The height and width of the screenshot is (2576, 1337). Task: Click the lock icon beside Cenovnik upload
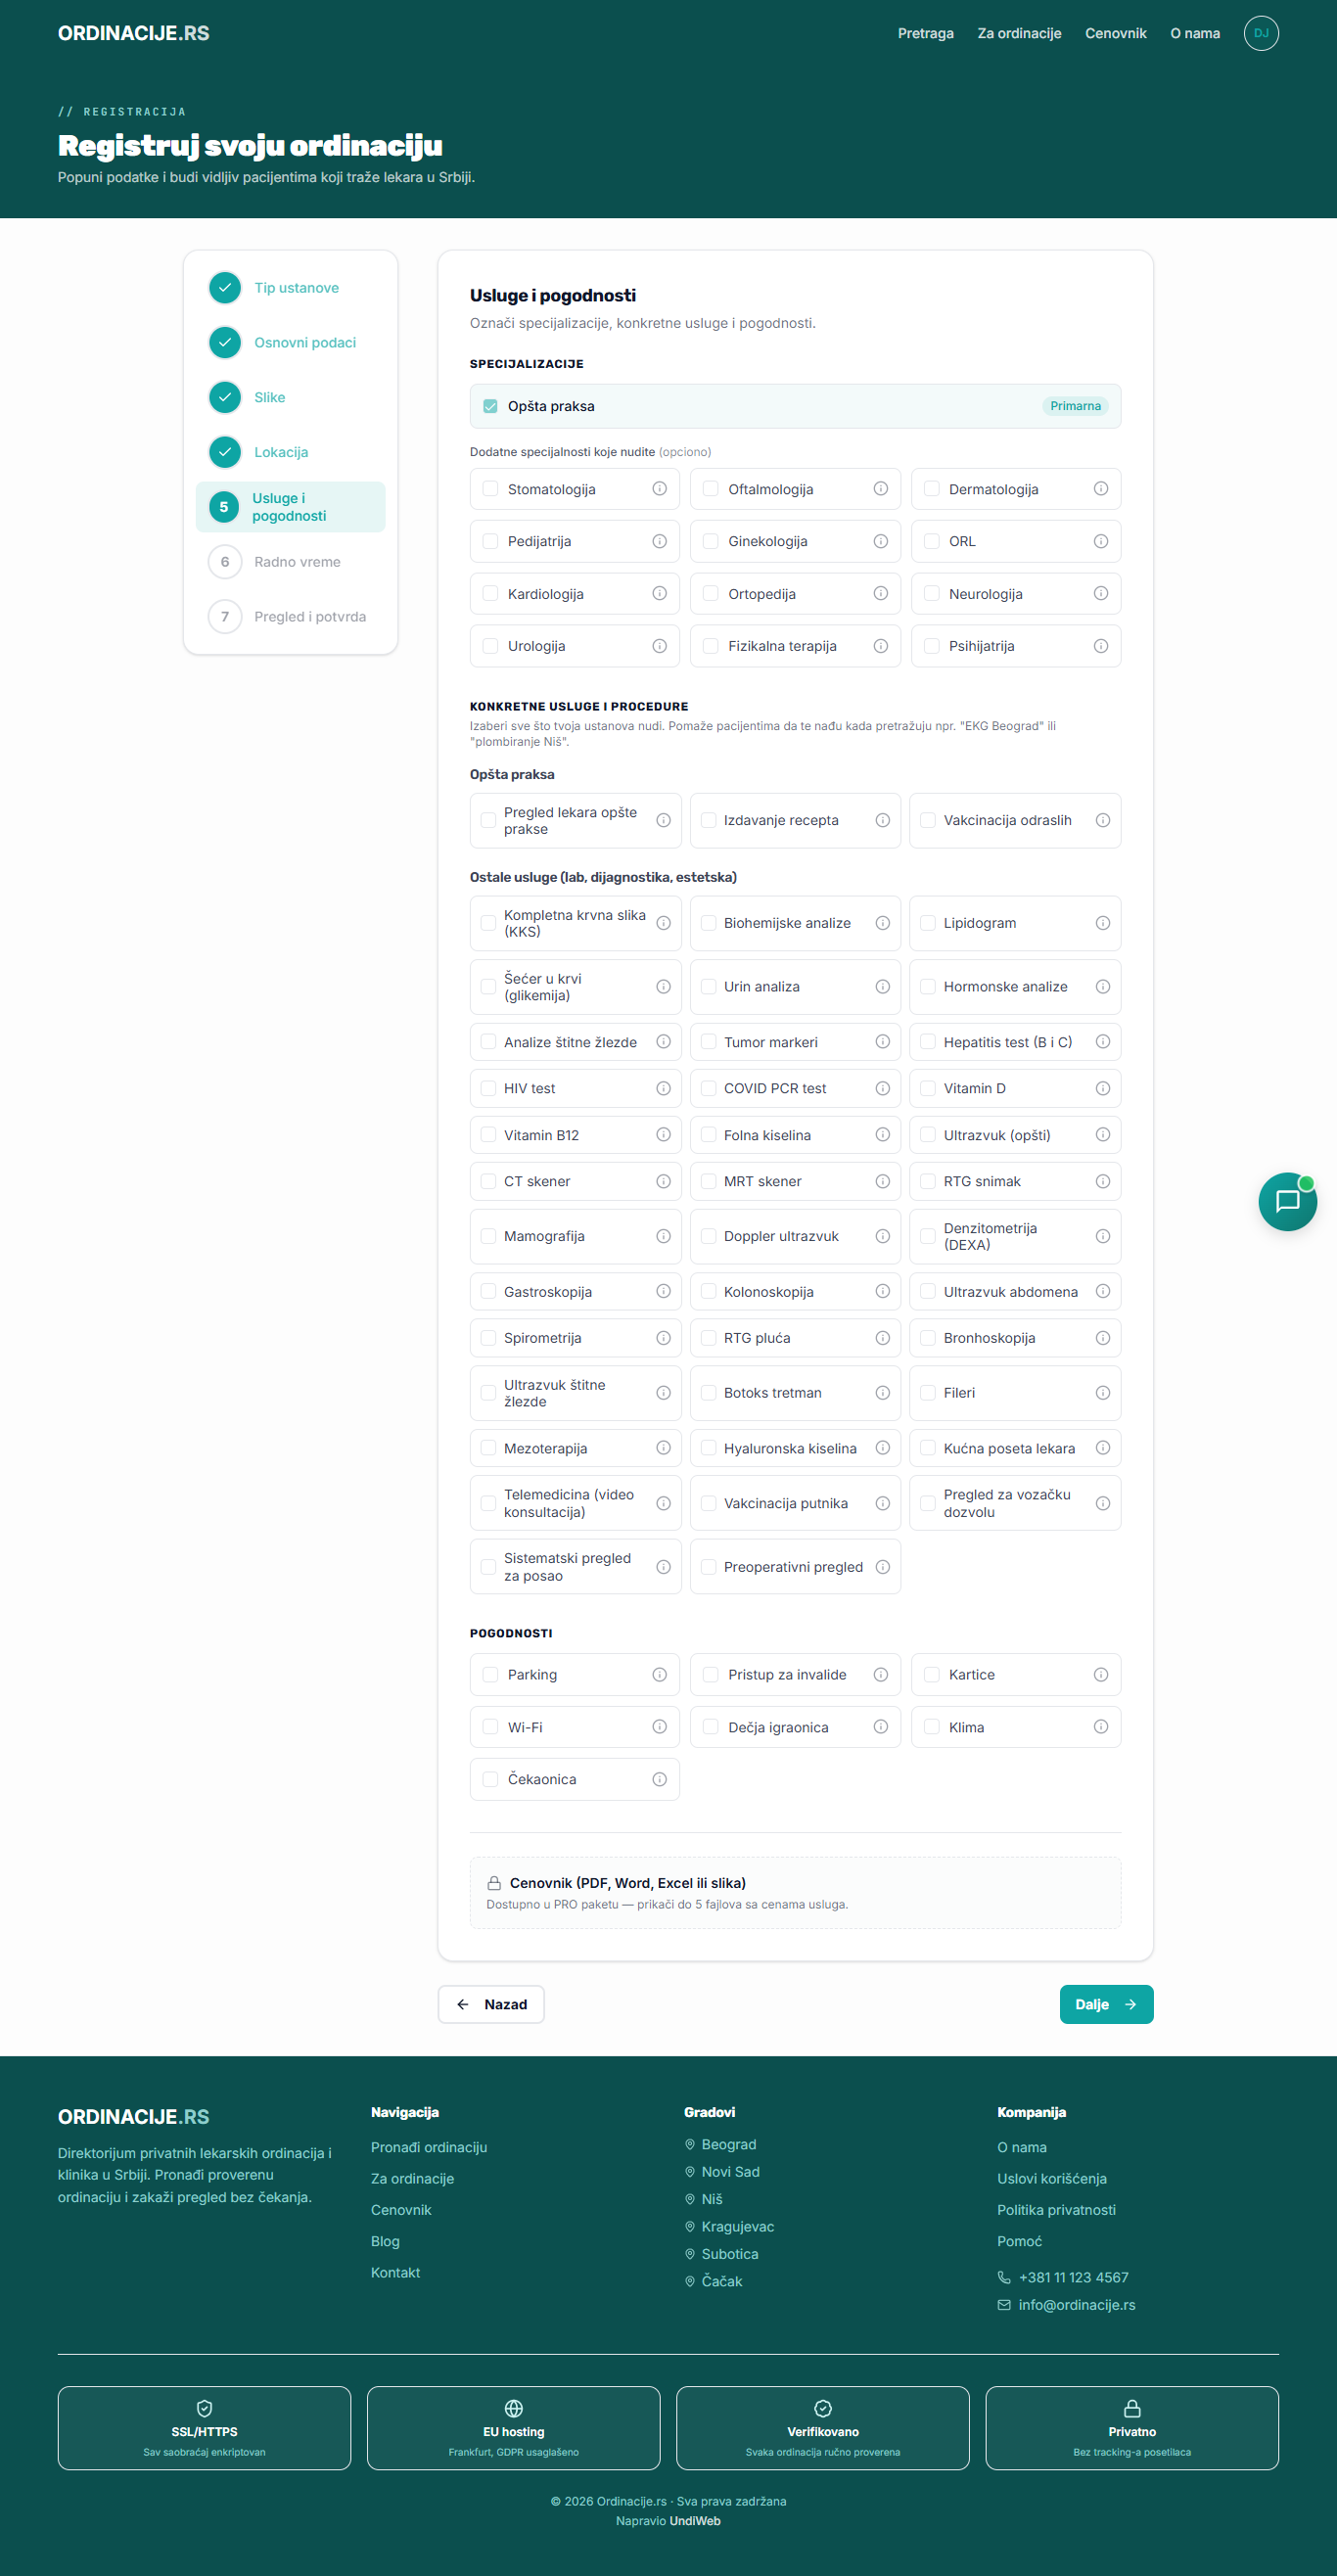pos(494,1883)
